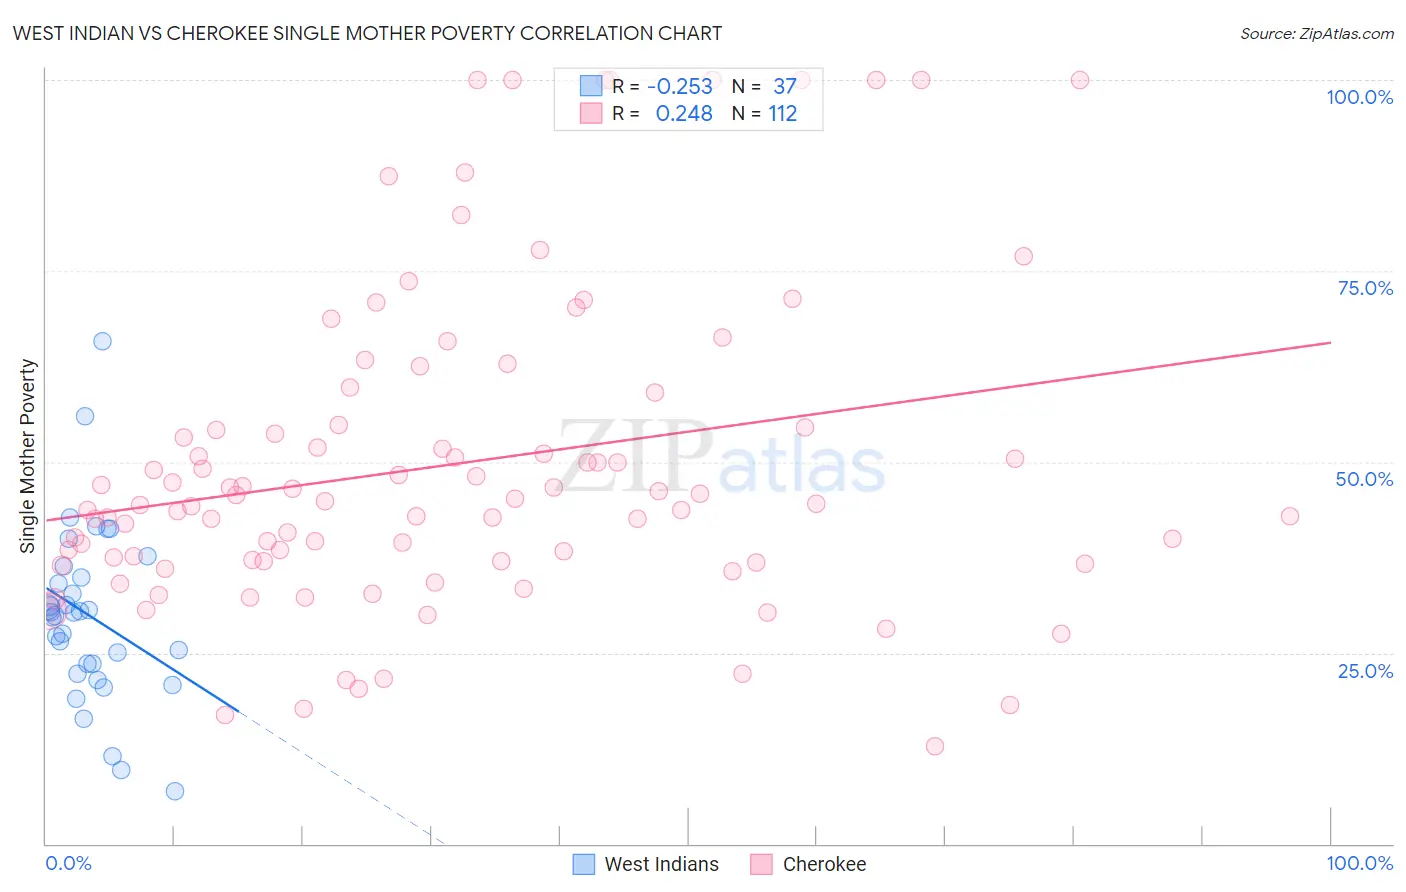Click the ZIPatlas watermark in chart center

pos(722,458)
